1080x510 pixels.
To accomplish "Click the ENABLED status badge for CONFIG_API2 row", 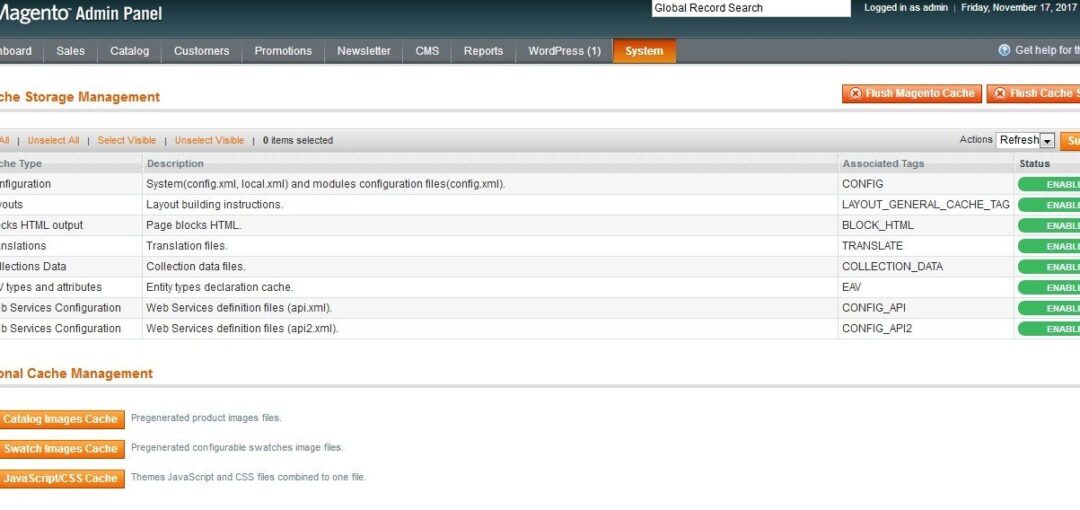I will [x=1049, y=329].
